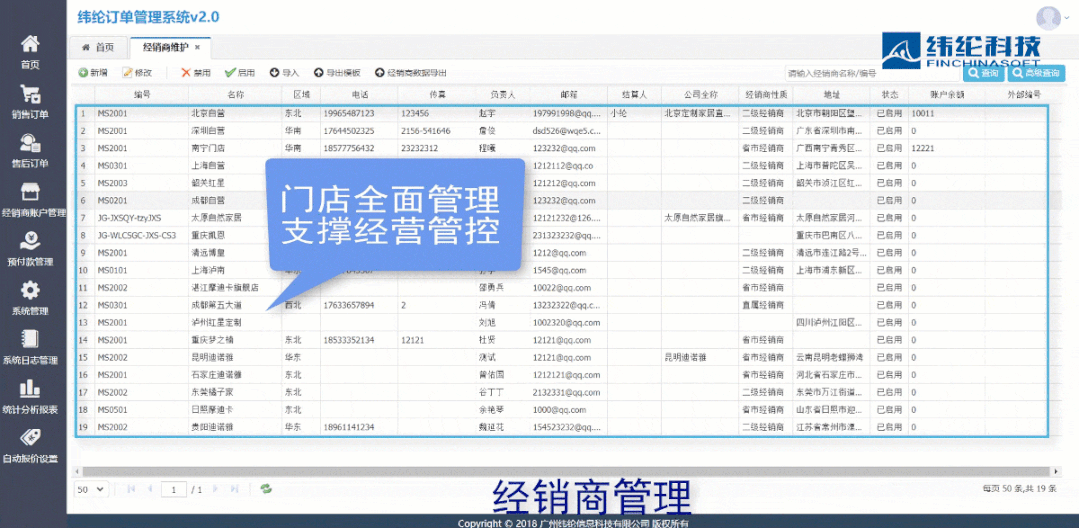Image resolution: width=1079 pixels, height=528 pixels.
Task: Click the 导入 import button
Action: coord(284,72)
